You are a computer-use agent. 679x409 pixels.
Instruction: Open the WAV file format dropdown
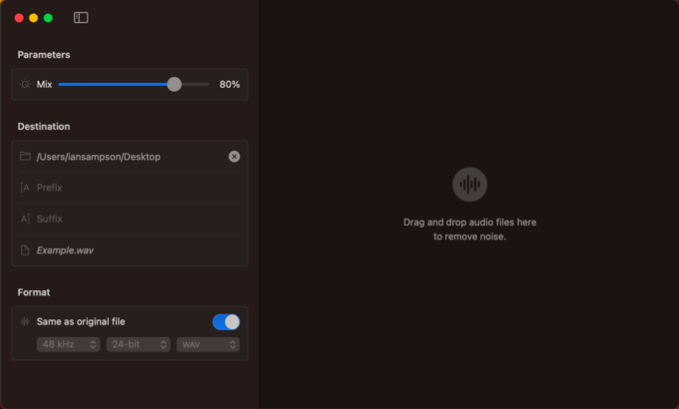click(x=208, y=345)
